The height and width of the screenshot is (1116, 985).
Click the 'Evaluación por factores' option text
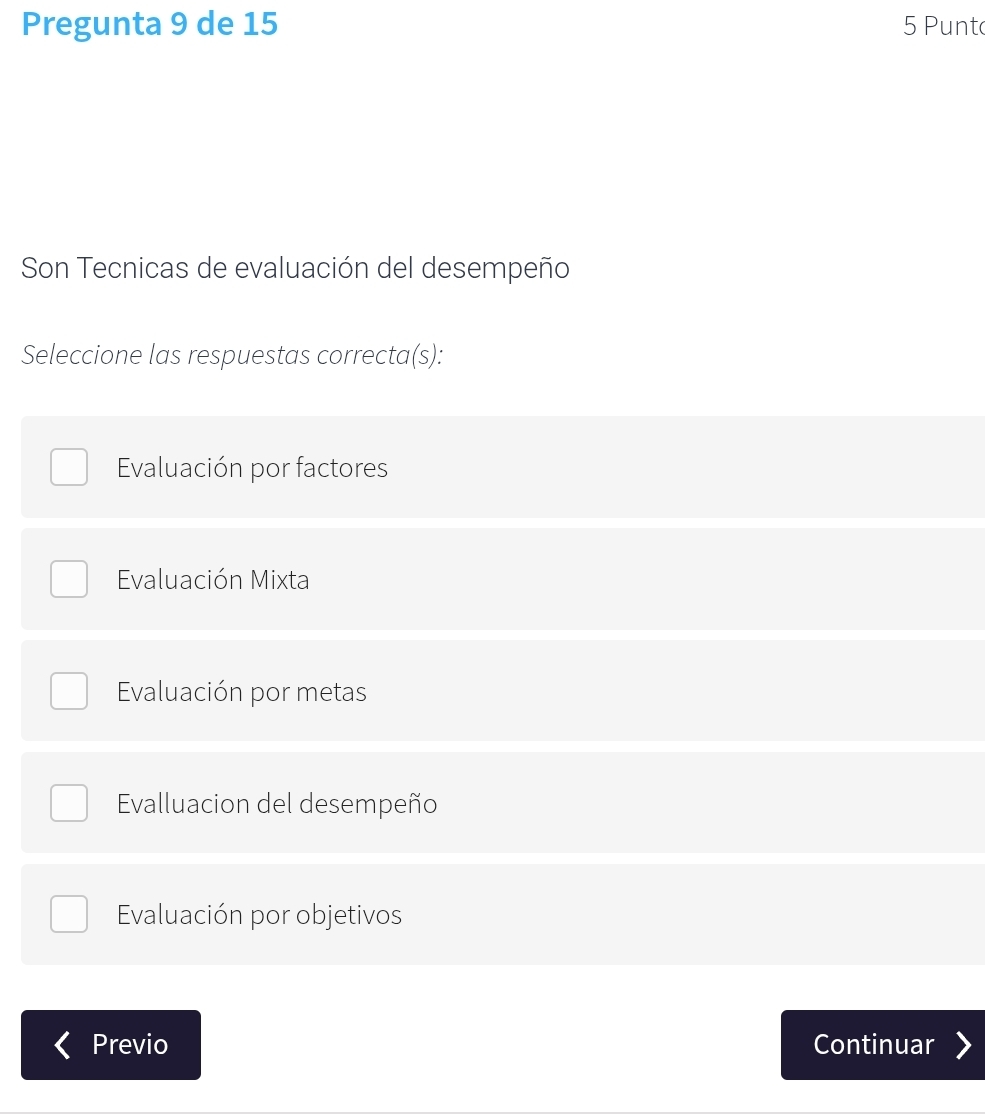(x=252, y=468)
